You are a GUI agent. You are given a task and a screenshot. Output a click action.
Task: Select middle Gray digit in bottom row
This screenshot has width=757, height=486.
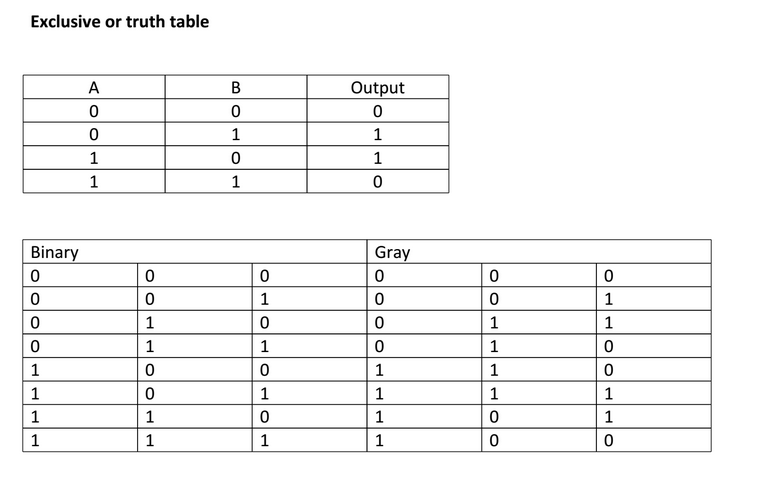(494, 441)
